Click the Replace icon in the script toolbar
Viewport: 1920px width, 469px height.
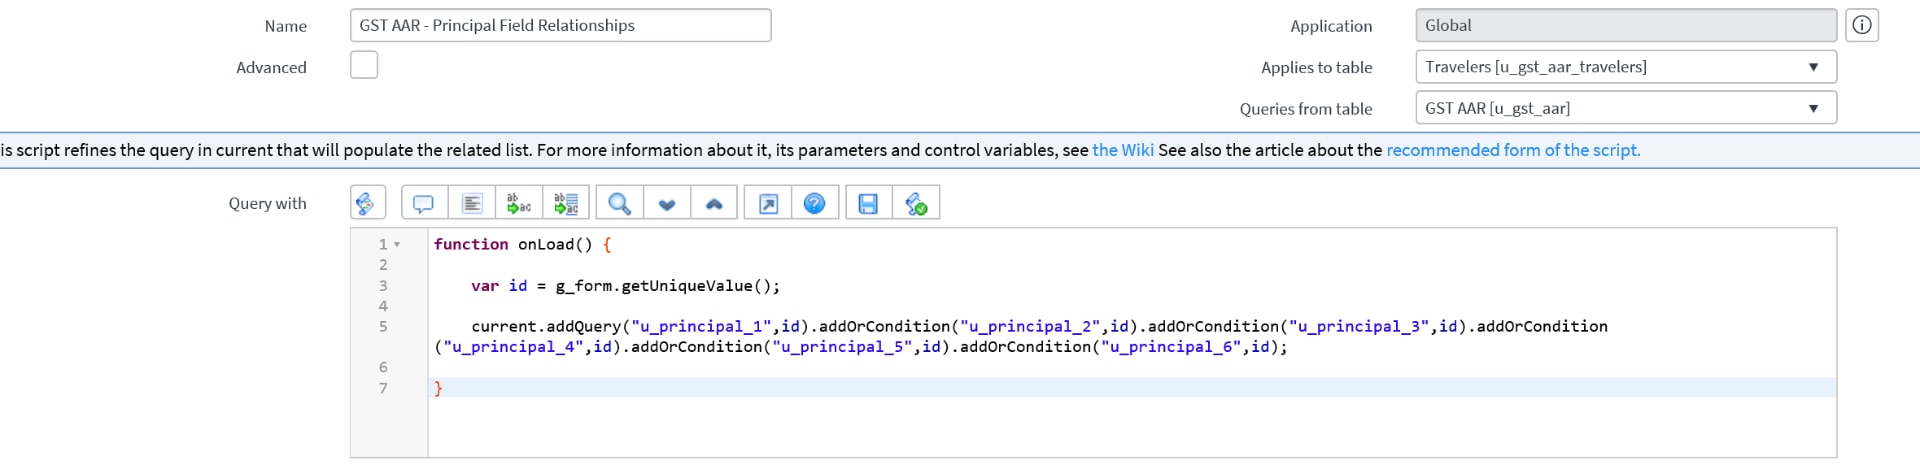(519, 203)
